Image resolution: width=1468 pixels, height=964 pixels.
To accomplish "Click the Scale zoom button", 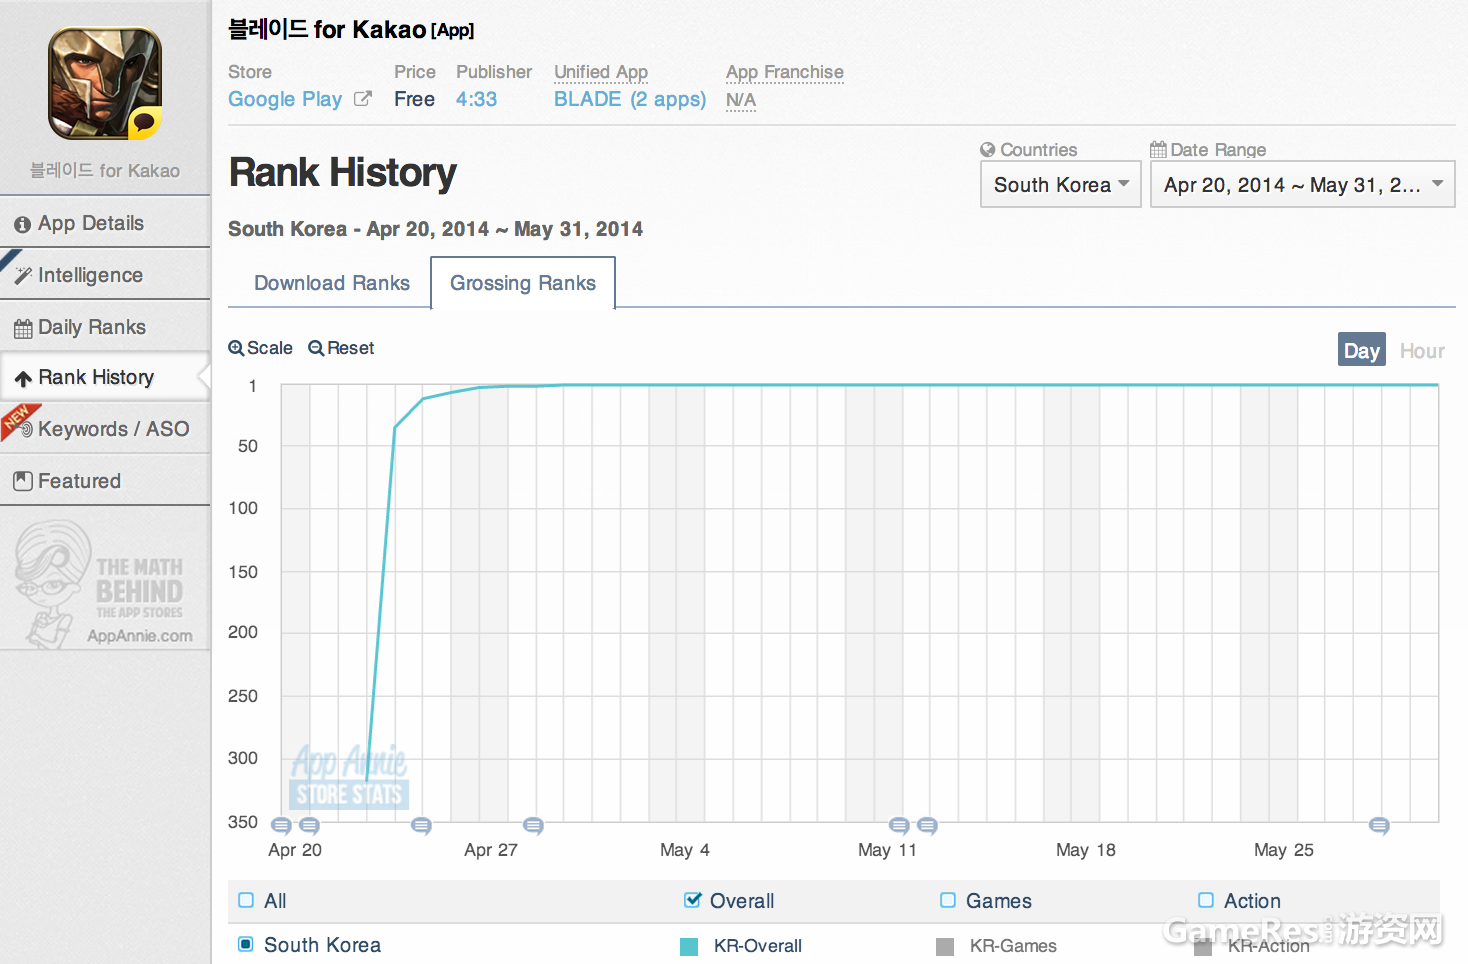I will 261,348.
